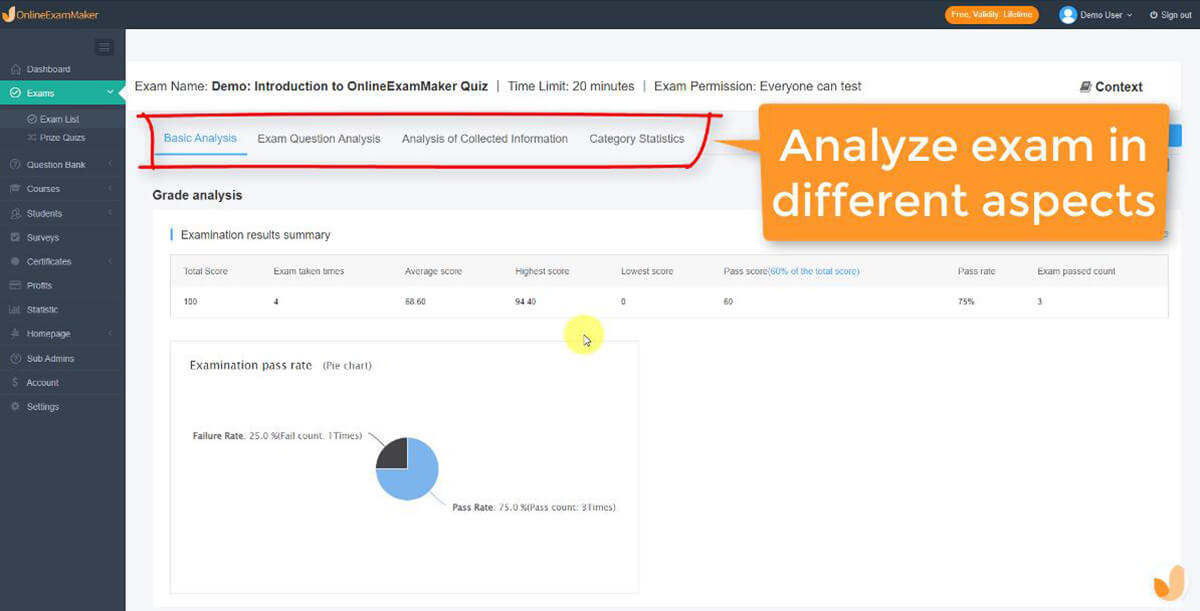Switch to the Category Statistics tab

(637, 139)
